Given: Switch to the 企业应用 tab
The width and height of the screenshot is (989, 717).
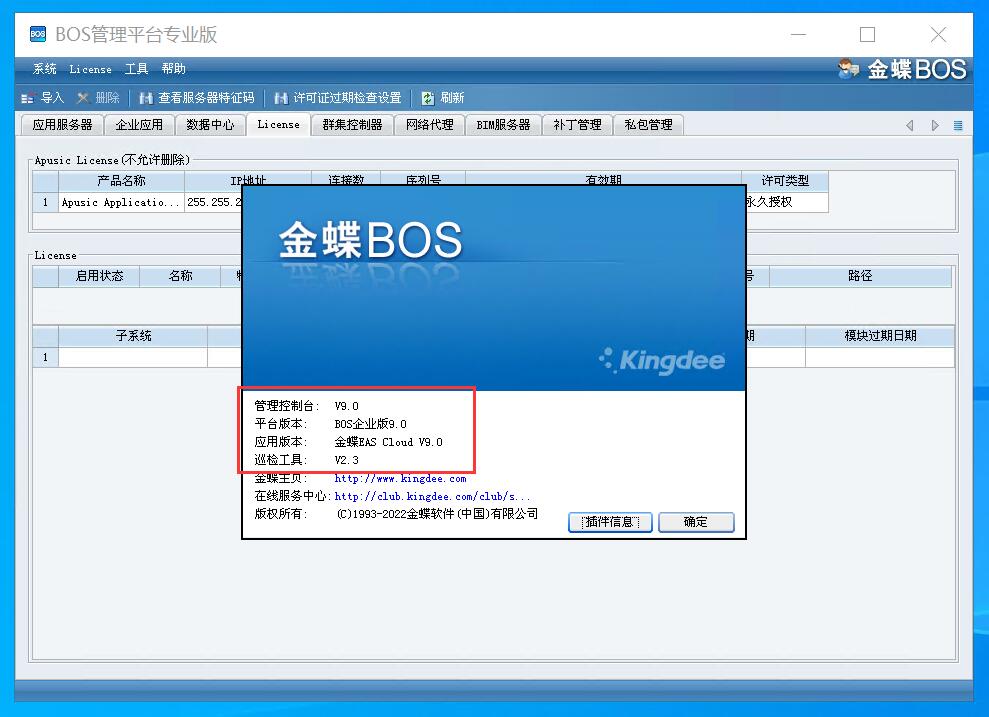Looking at the screenshot, I should pyautogui.click(x=139, y=125).
